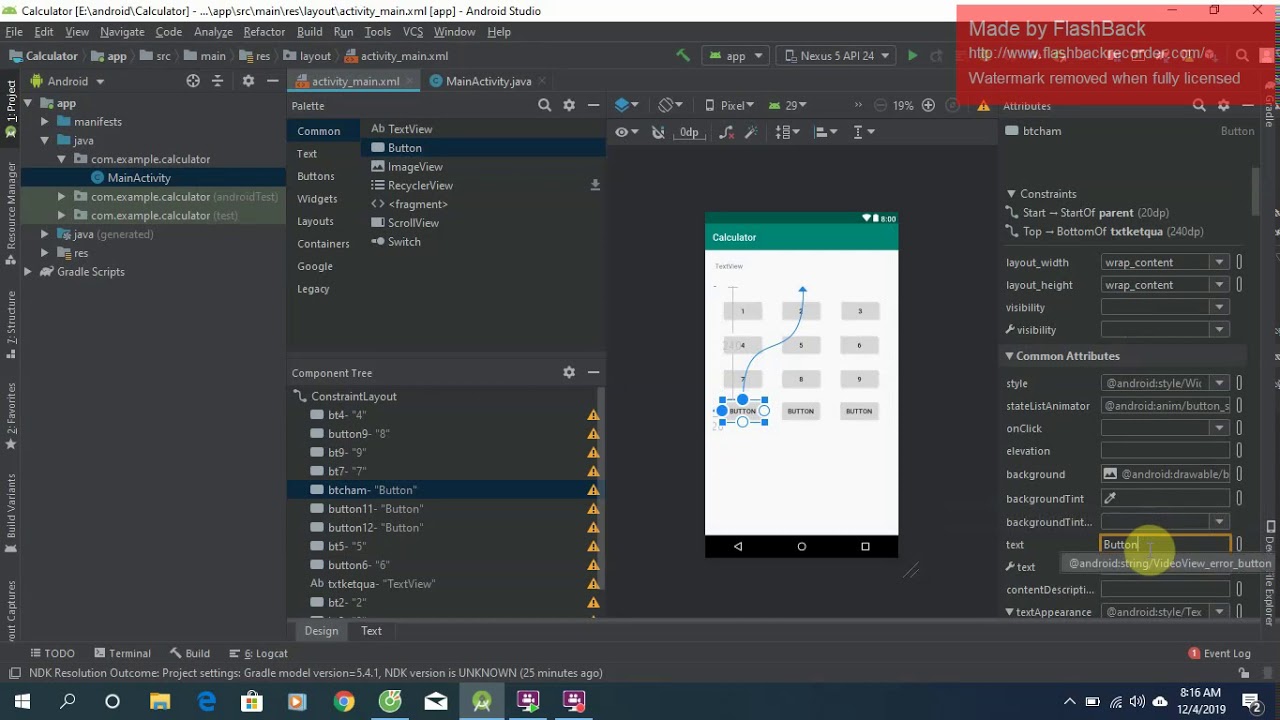Open the layout_height dropdown
The width and height of the screenshot is (1280, 720).
pos(1218,285)
